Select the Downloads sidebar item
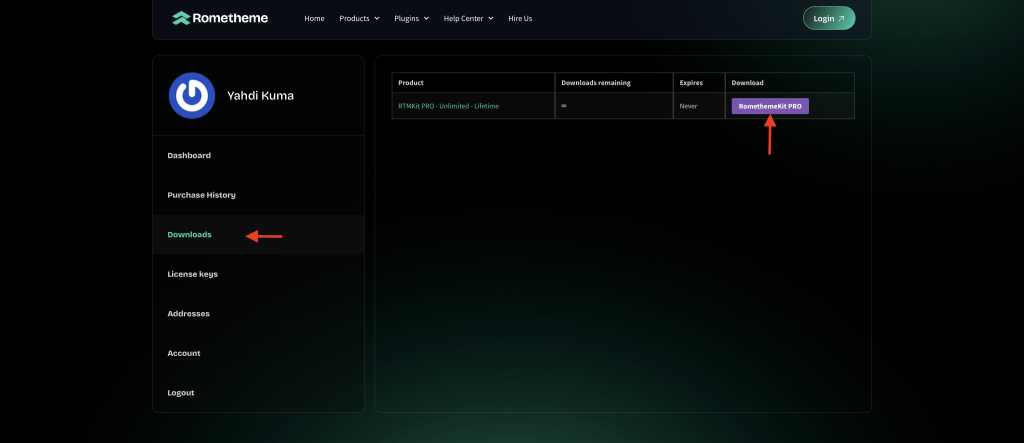Image resolution: width=1024 pixels, height=443 pixels. (190, 234)
